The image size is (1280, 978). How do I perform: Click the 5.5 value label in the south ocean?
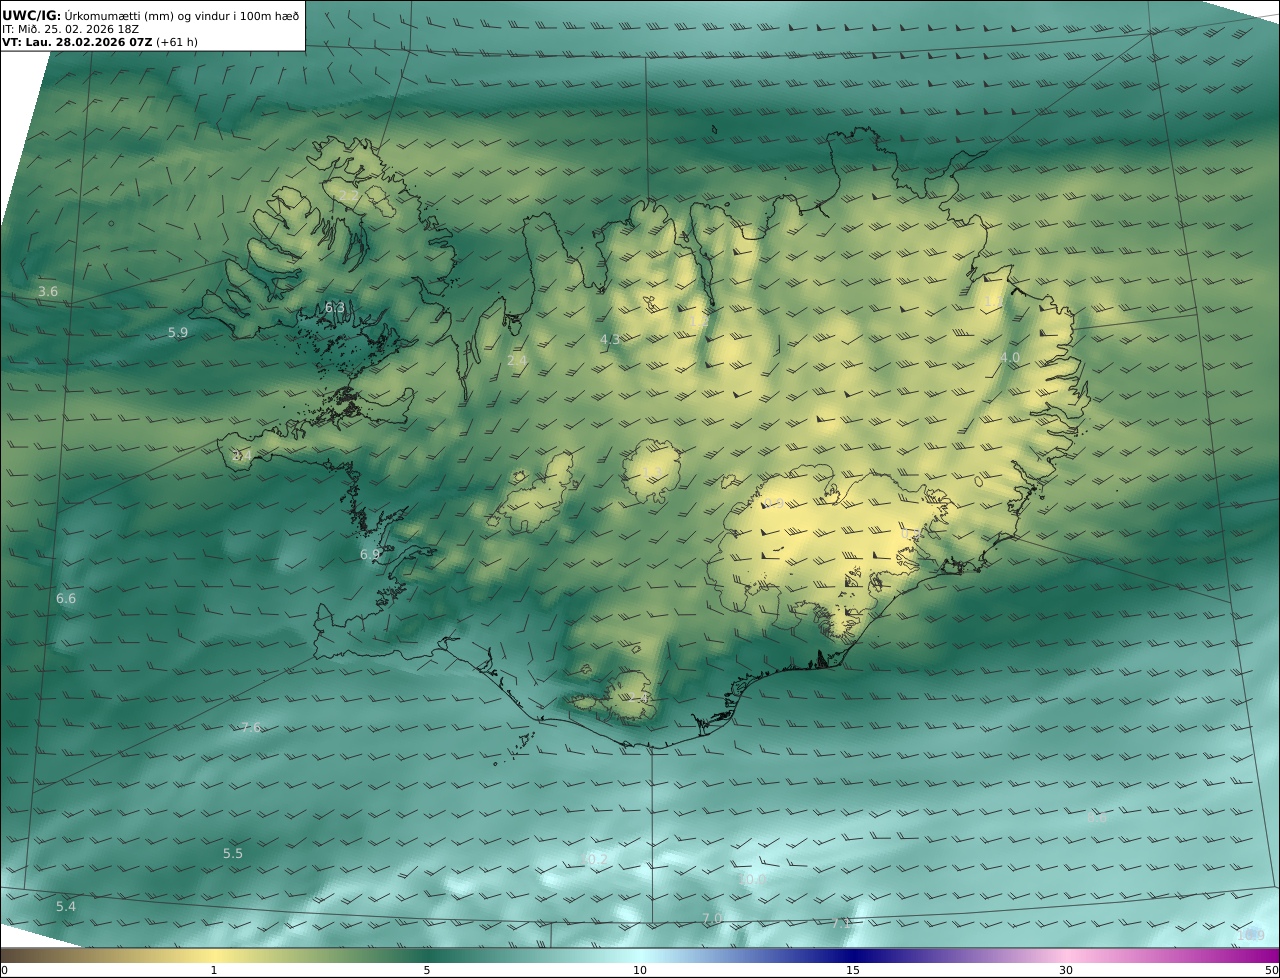[233, 854]
